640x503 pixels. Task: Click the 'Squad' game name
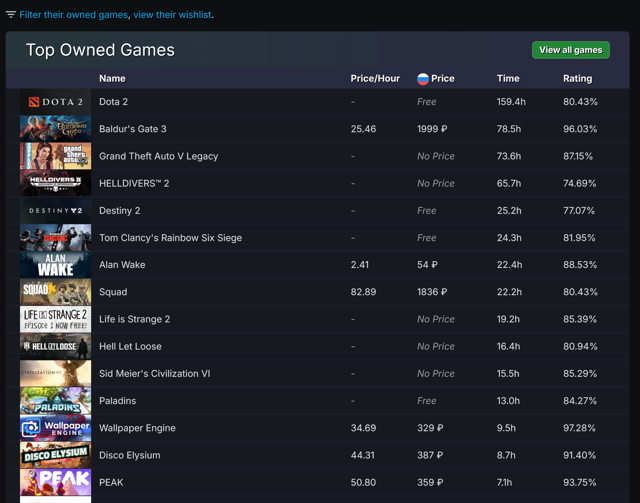(x=113, y=292)
